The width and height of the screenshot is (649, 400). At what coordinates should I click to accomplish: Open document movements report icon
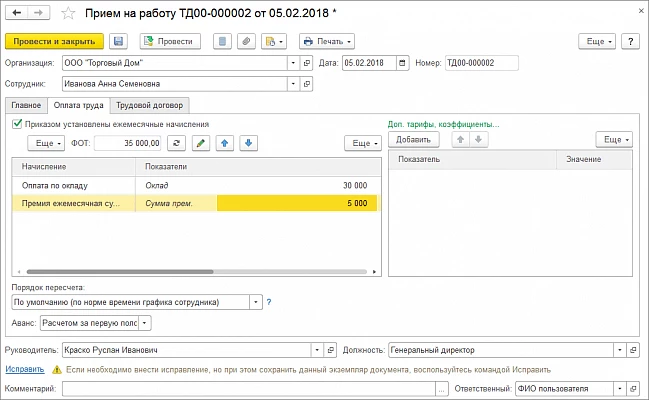(x=222, y=41)
